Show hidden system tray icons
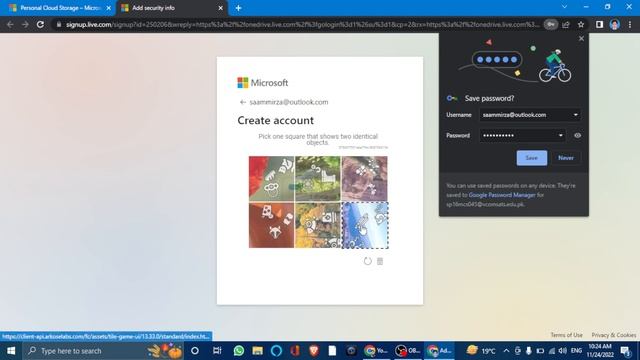The image size is (640, 360). pyautogui.click(x=506, y=351)
